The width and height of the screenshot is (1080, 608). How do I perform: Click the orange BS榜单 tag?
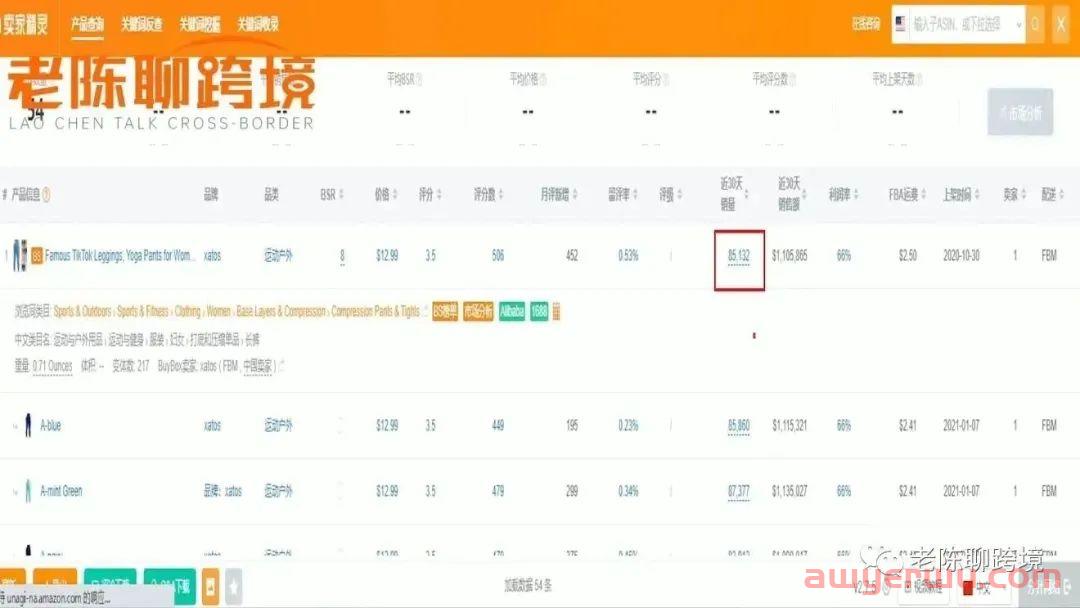tap(445, 312)
